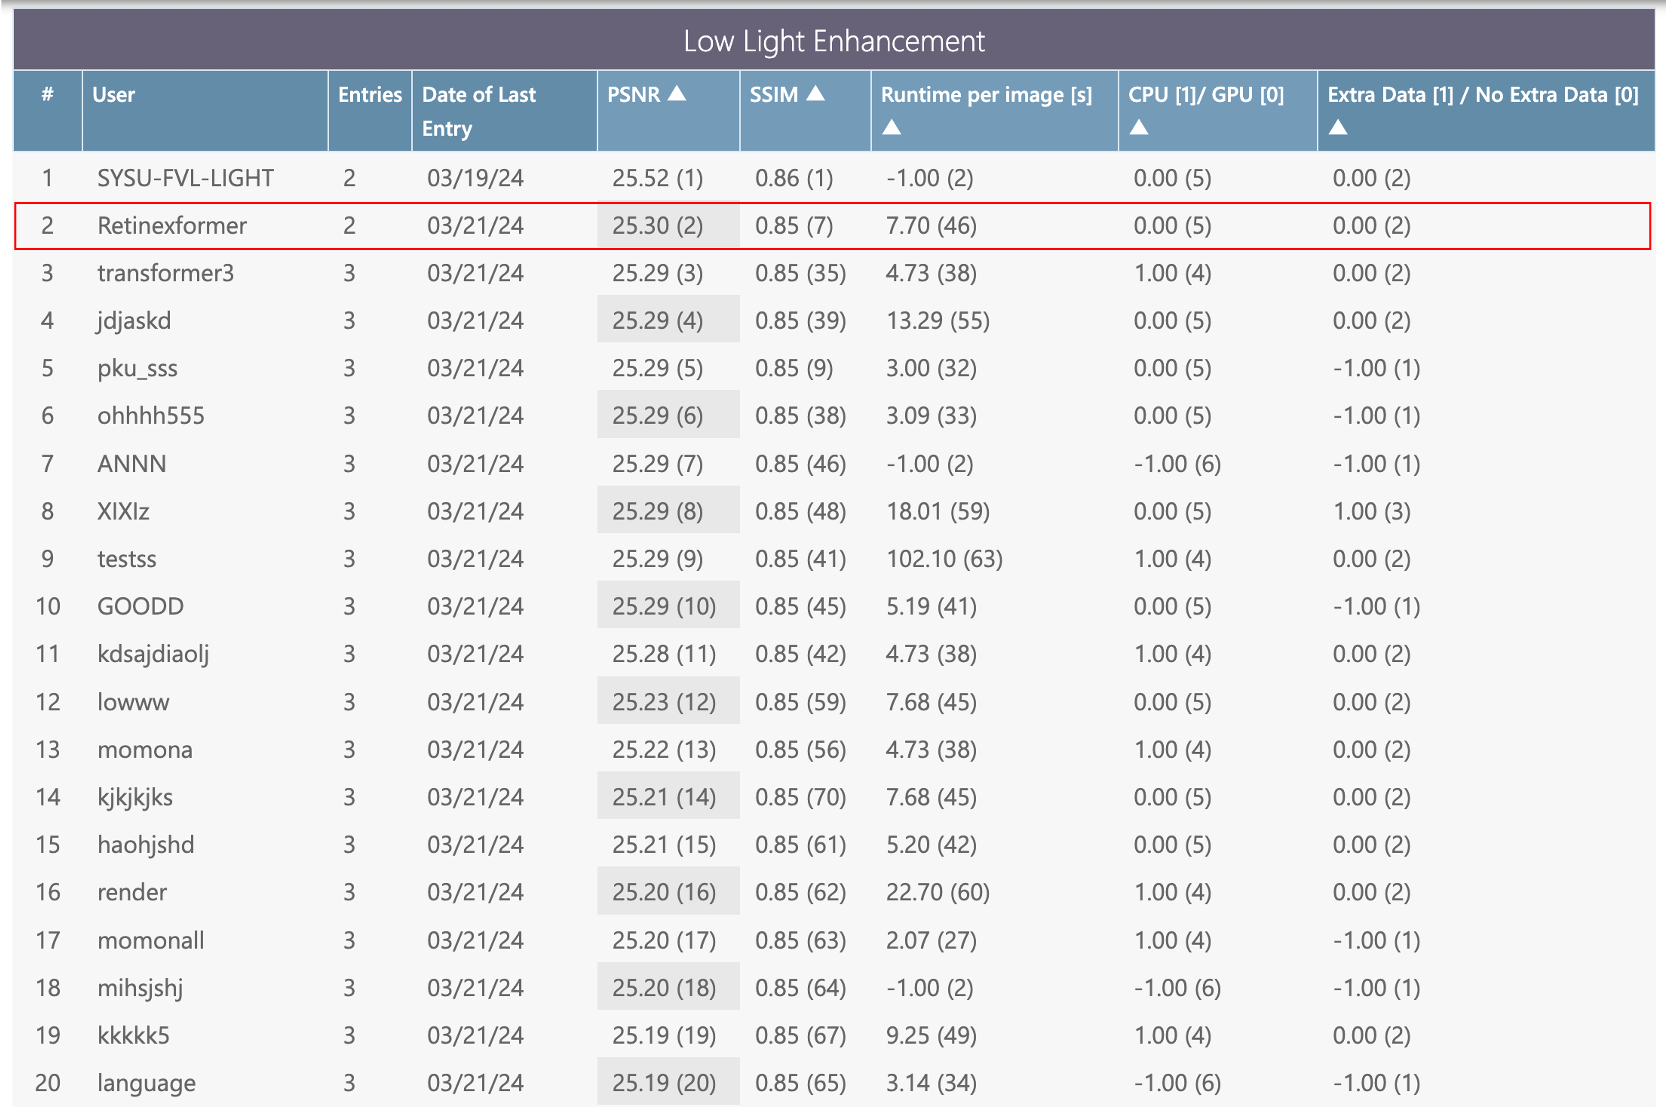Click runtime value 22.70 (60)

click(938, 893)
